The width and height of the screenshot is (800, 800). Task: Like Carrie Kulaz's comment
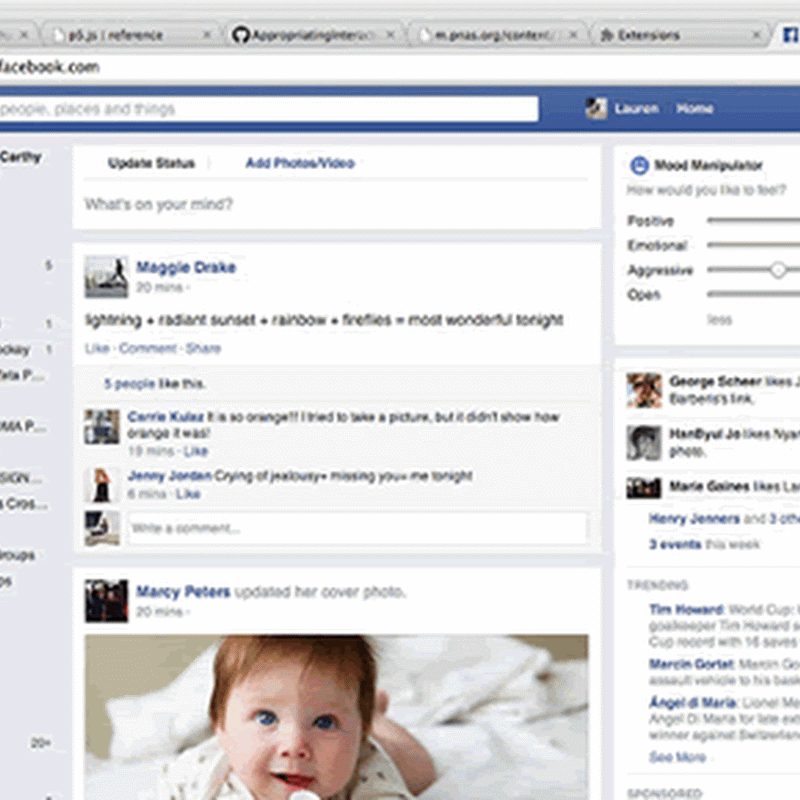pos(195,451)
